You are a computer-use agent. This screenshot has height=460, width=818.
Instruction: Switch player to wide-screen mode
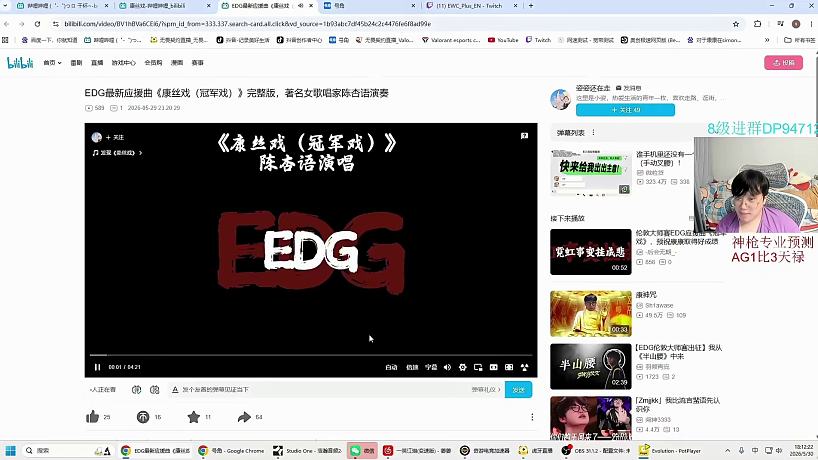point(494,367)
